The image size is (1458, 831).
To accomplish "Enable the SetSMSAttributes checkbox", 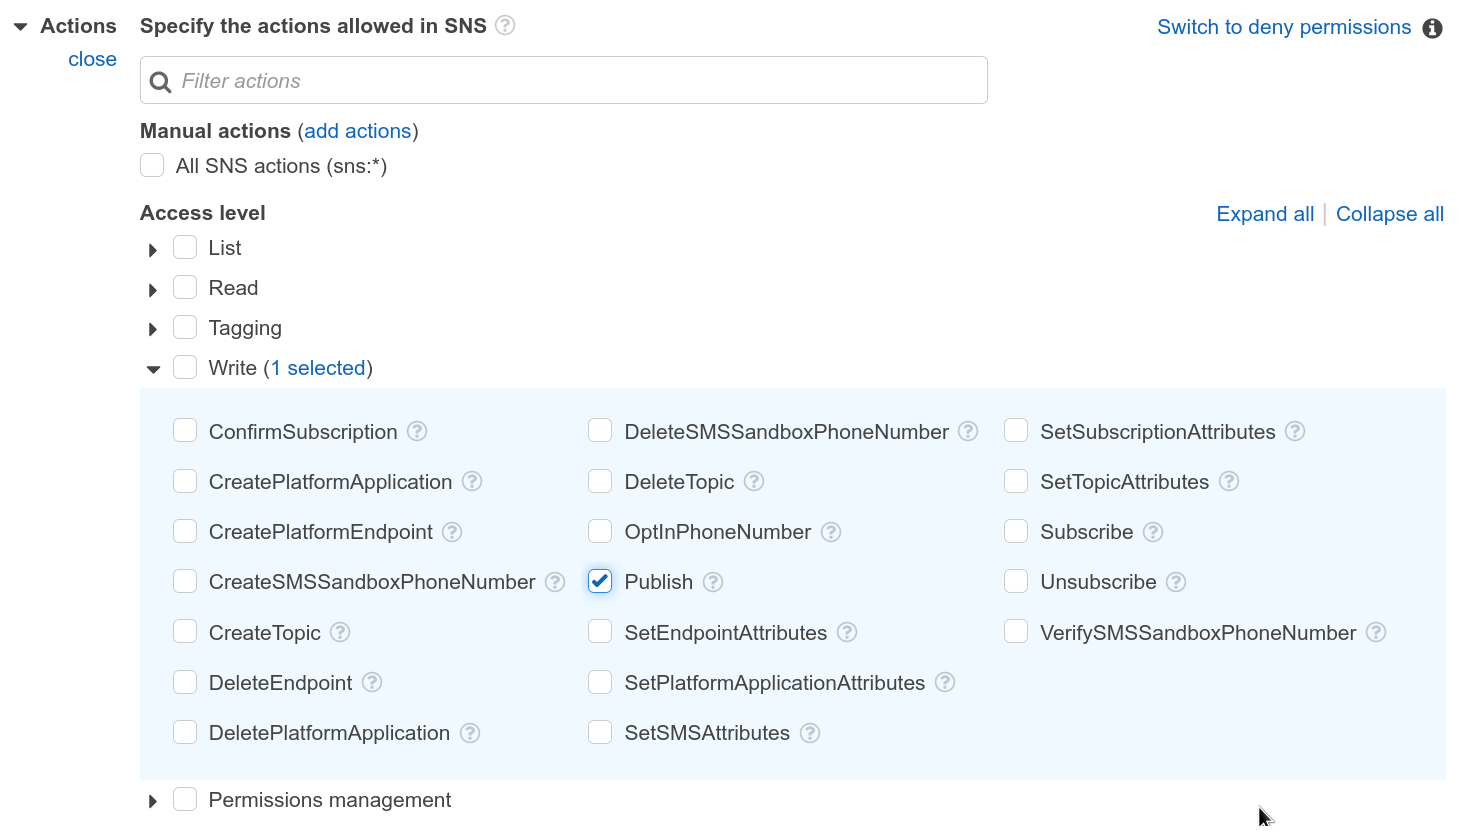I will click(x=600, y=732).
